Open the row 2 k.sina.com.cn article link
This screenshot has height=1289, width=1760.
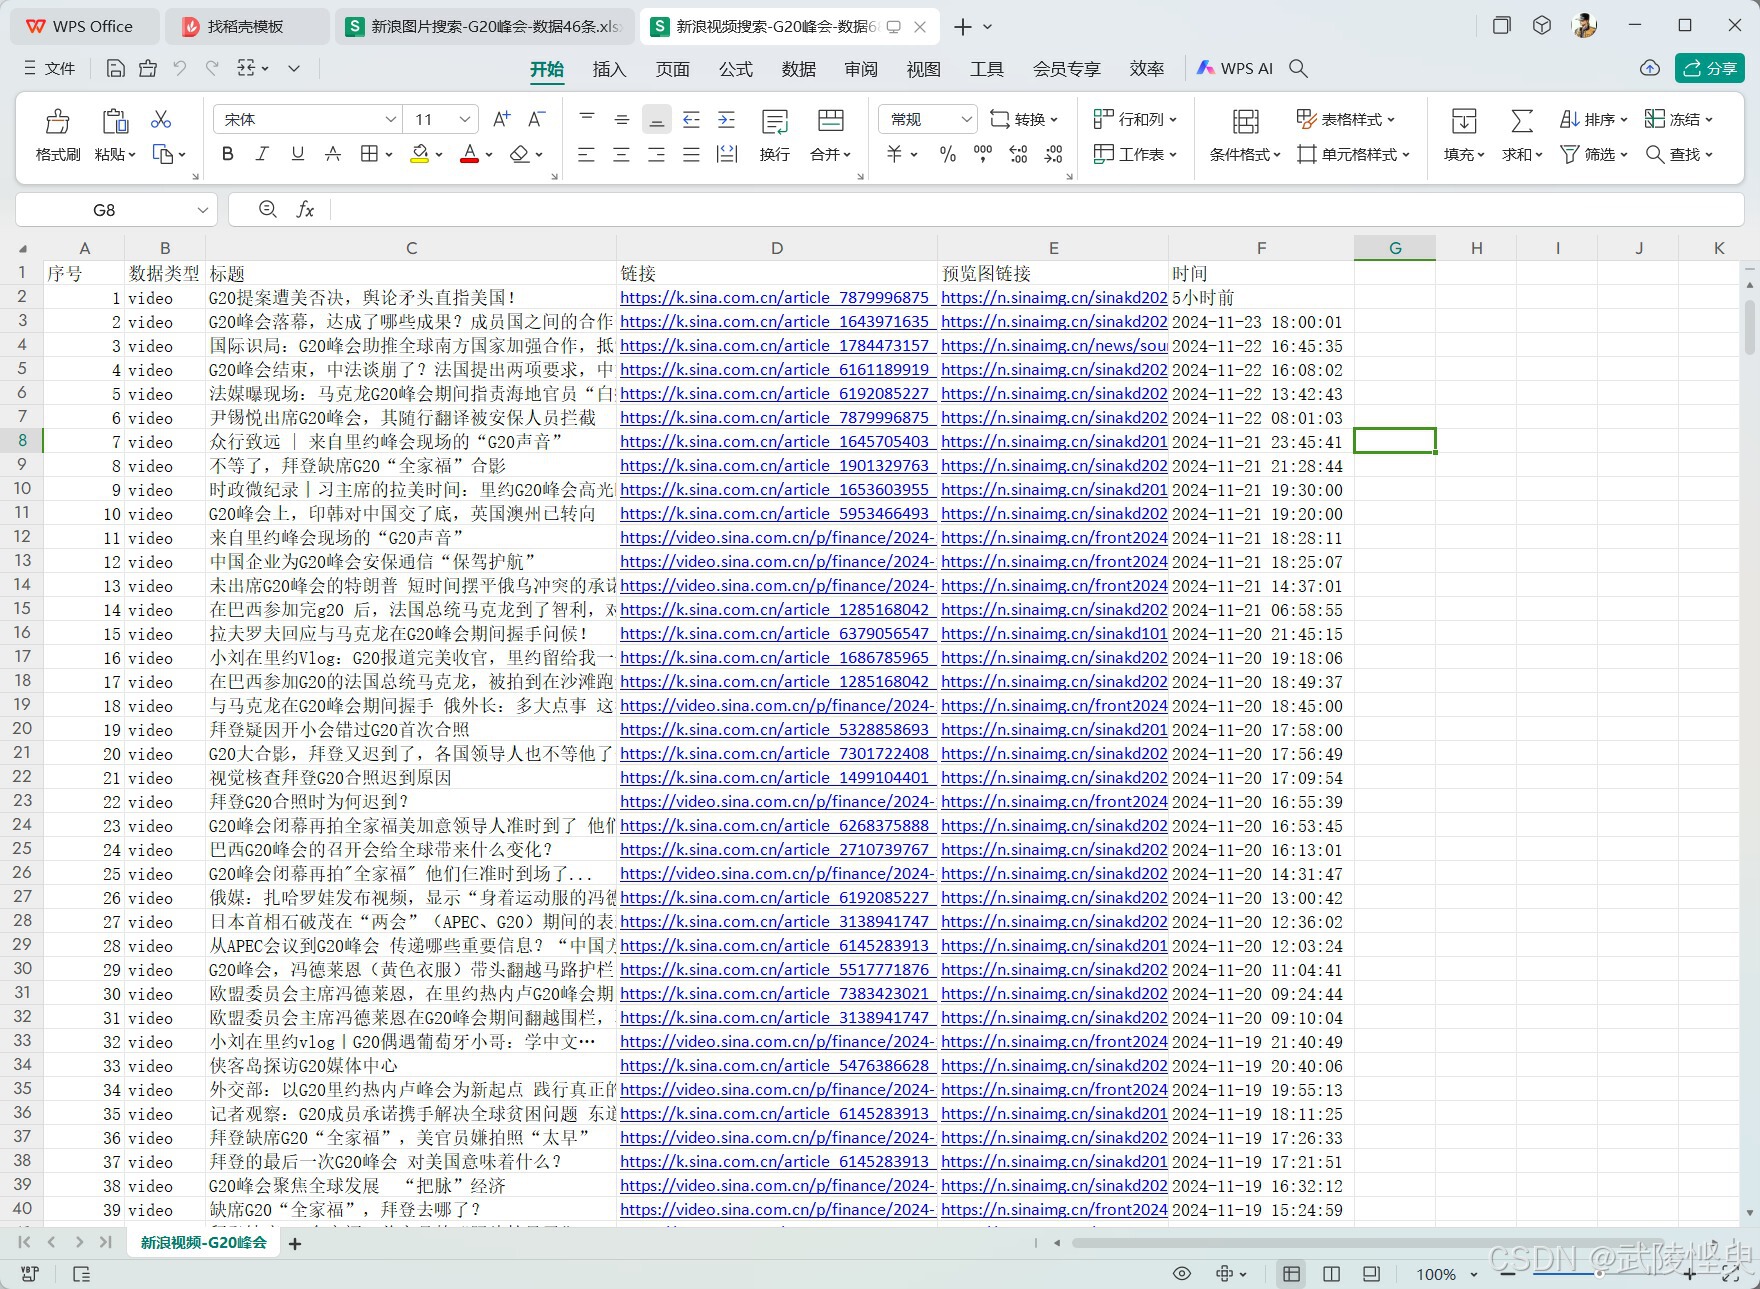pos(775,298)
